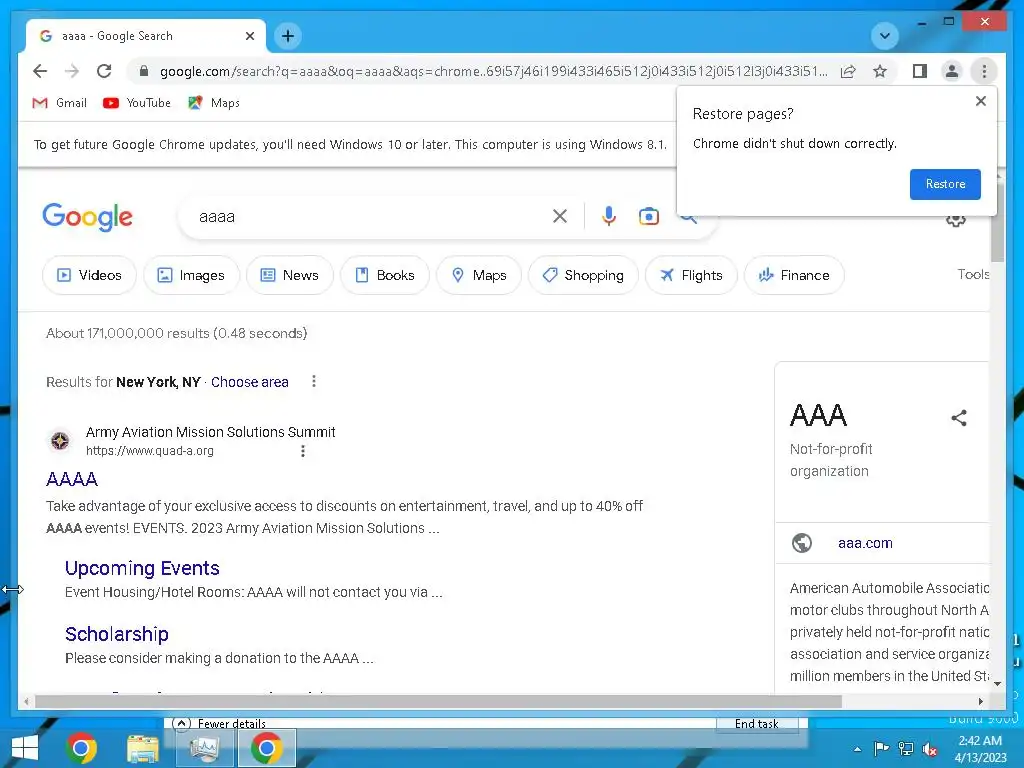The width and height of the screenshot is (1024, 768).
Task: Switch to the Finance results tab
Action: (794, 275)
